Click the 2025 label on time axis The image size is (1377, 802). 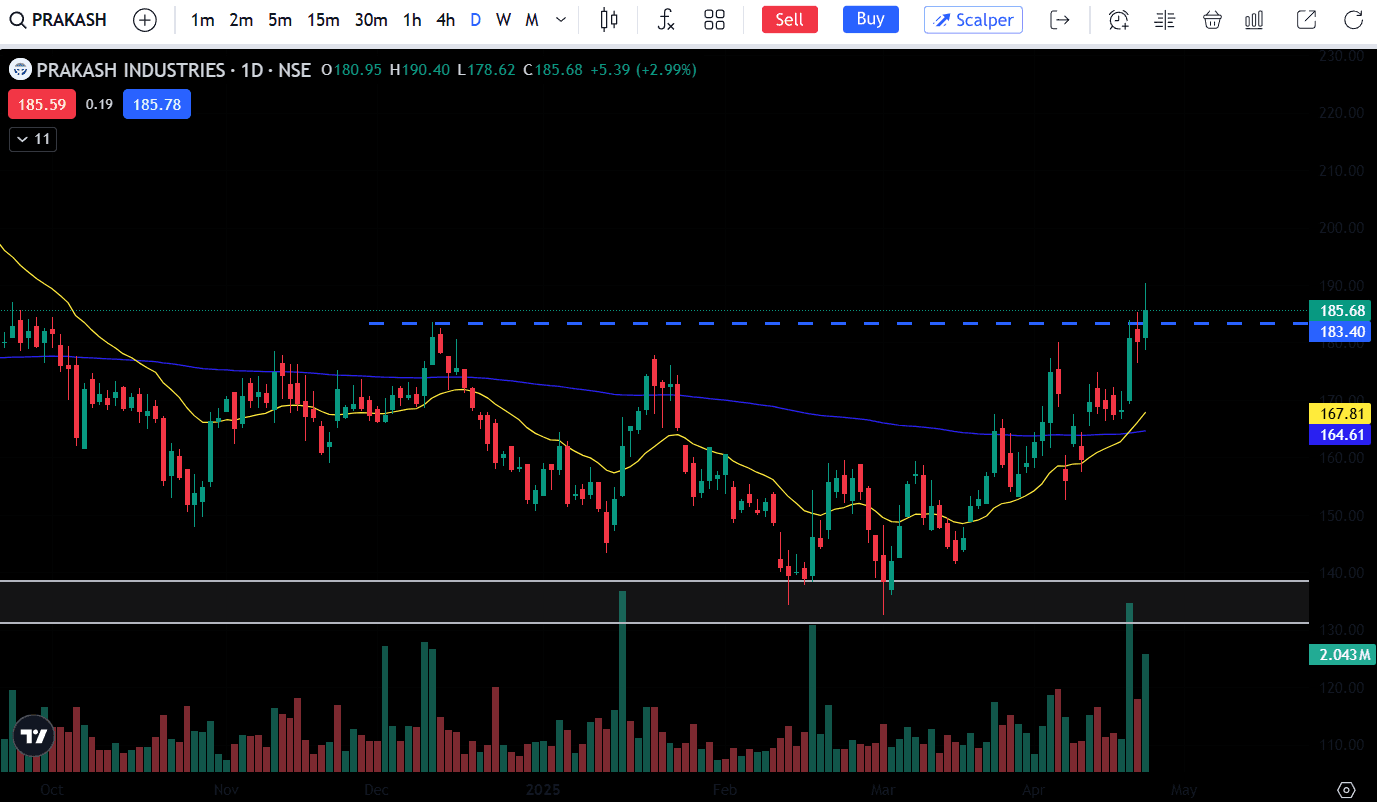544,790
